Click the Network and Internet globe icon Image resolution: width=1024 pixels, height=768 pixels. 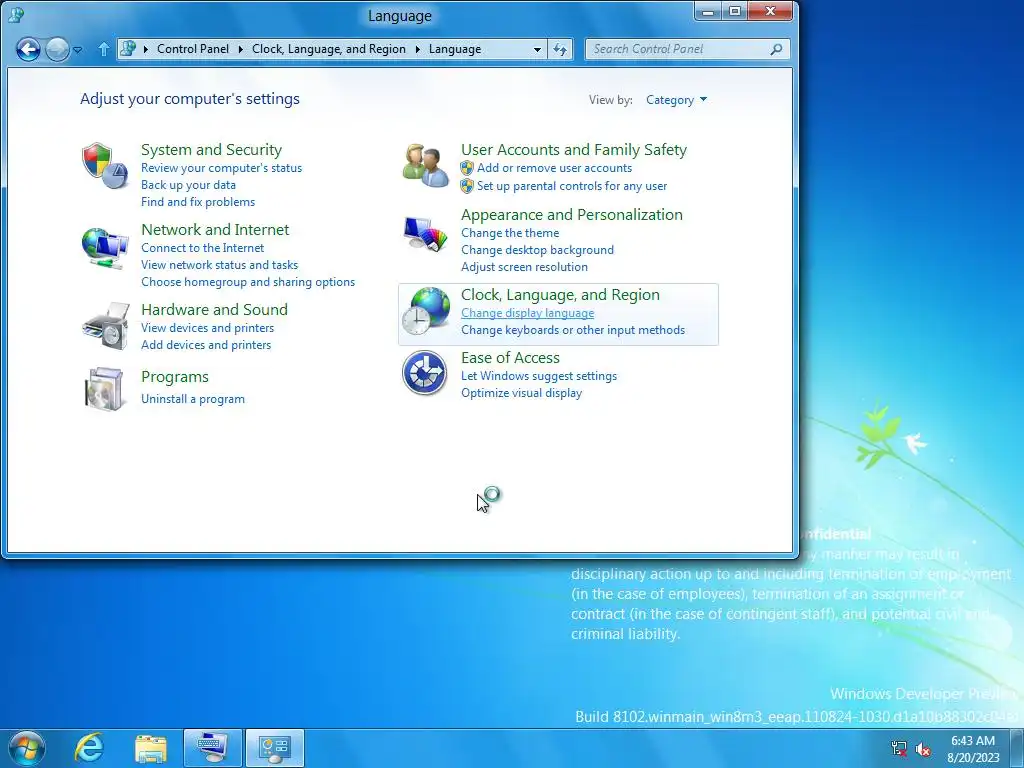tap(104, 248)
